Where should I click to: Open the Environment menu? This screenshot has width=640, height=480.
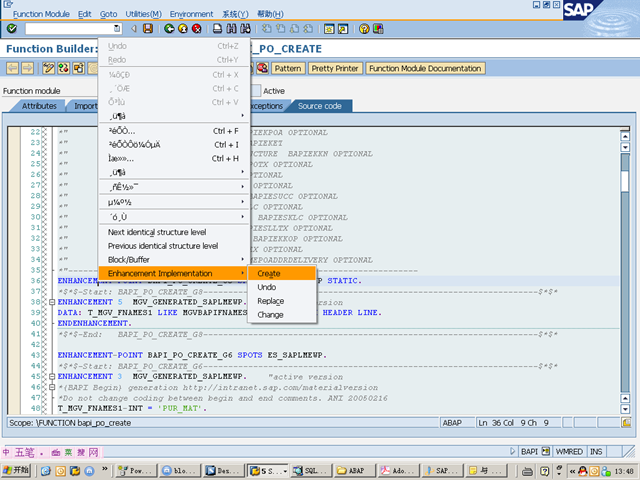[191, 14]
